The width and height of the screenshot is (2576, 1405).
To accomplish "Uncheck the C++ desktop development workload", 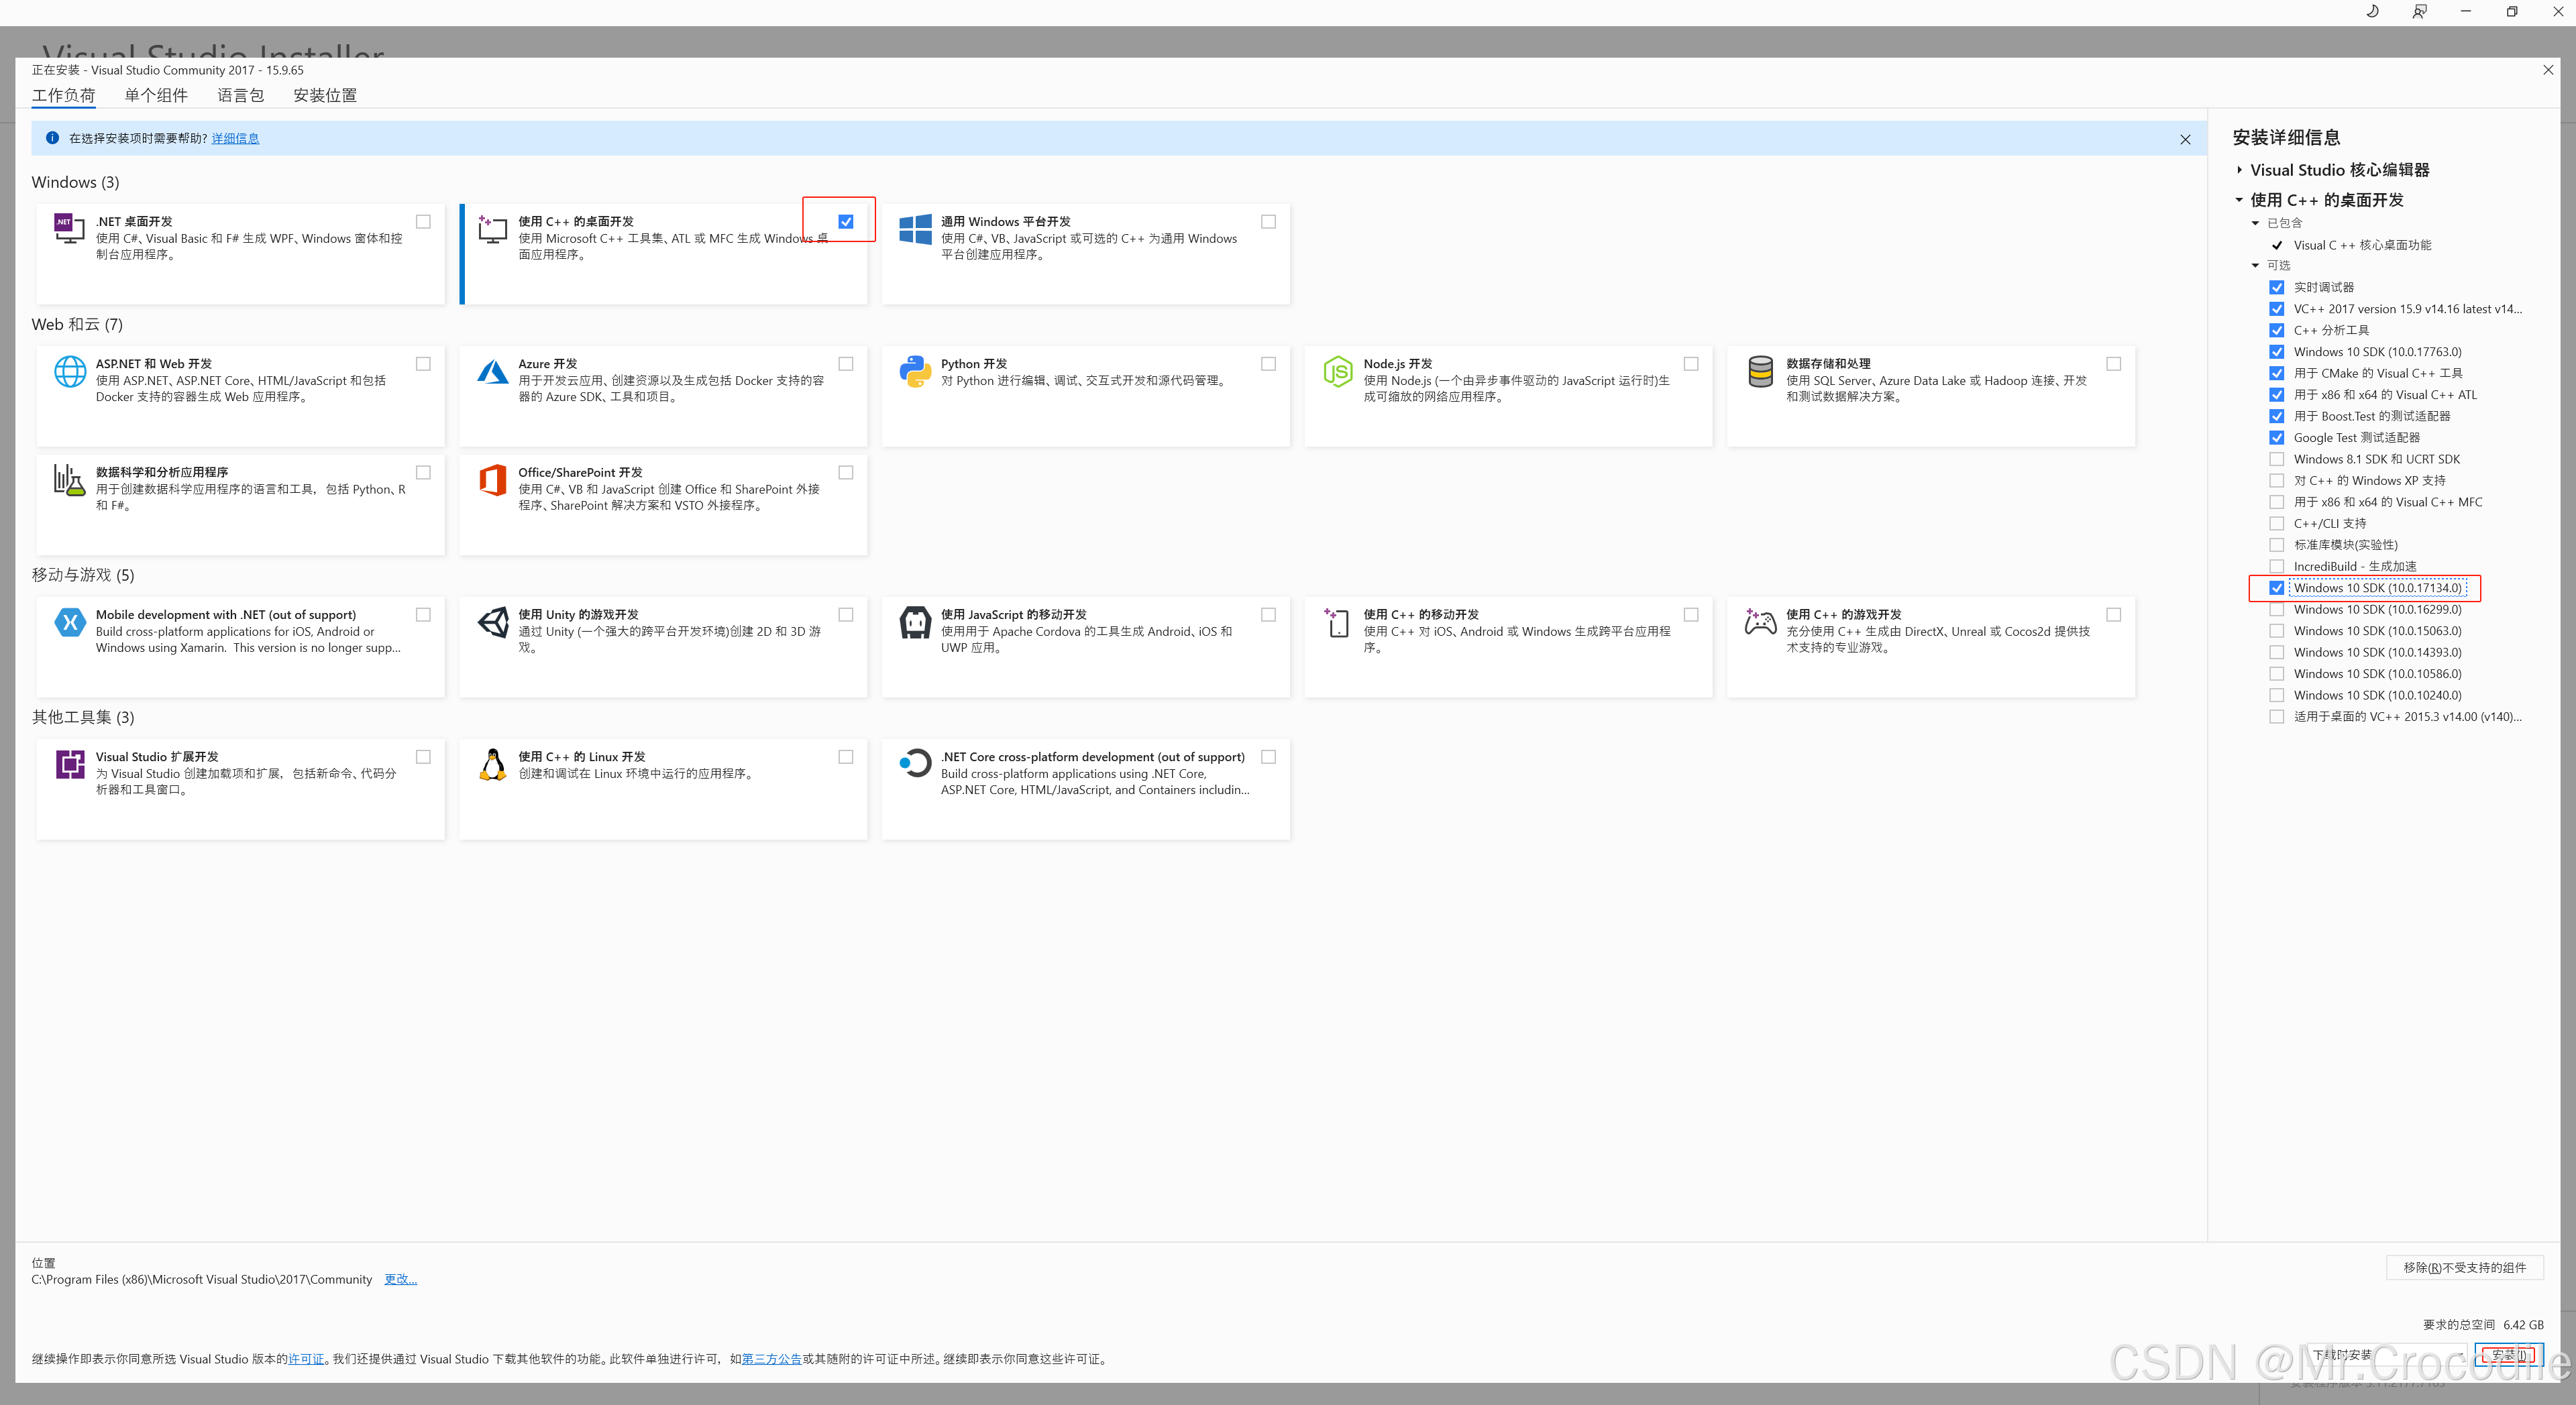I will 846,222.
